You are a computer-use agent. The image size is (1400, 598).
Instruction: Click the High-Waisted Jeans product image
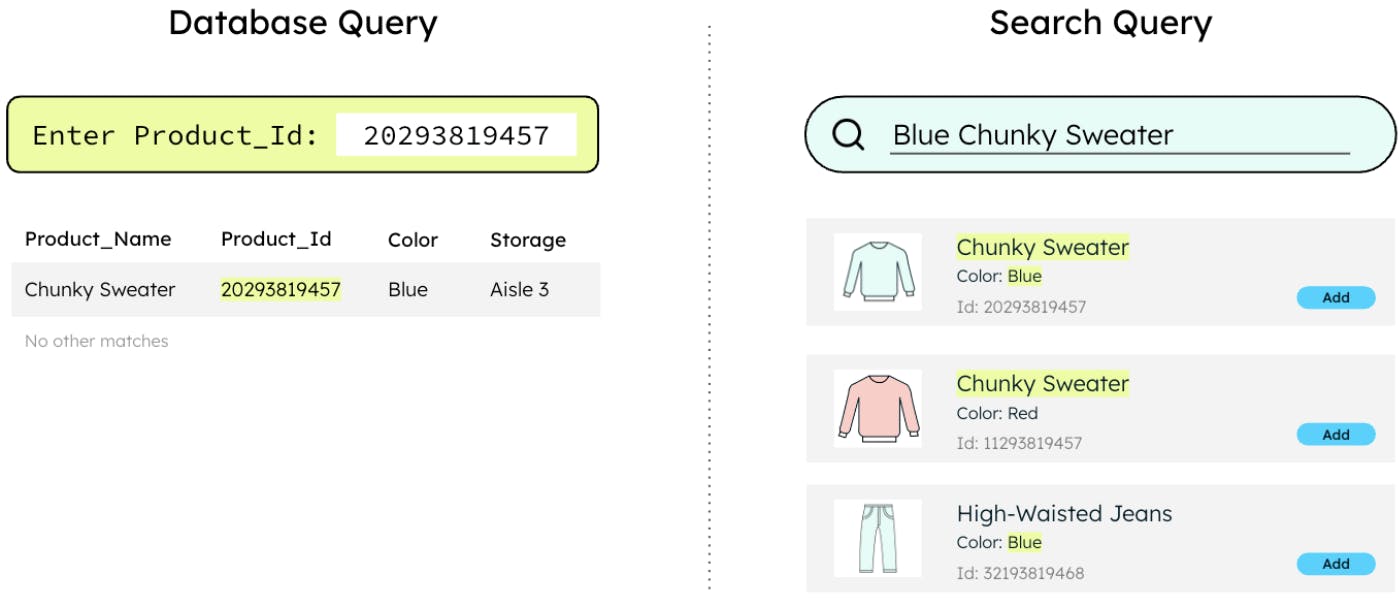click(877, 538)
